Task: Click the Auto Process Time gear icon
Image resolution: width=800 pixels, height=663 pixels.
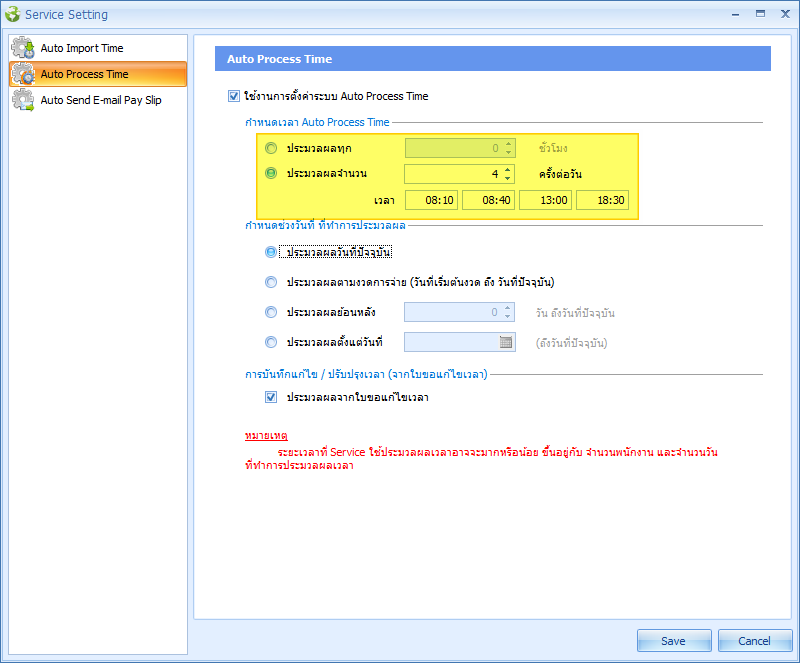Action: pos(22,74)
